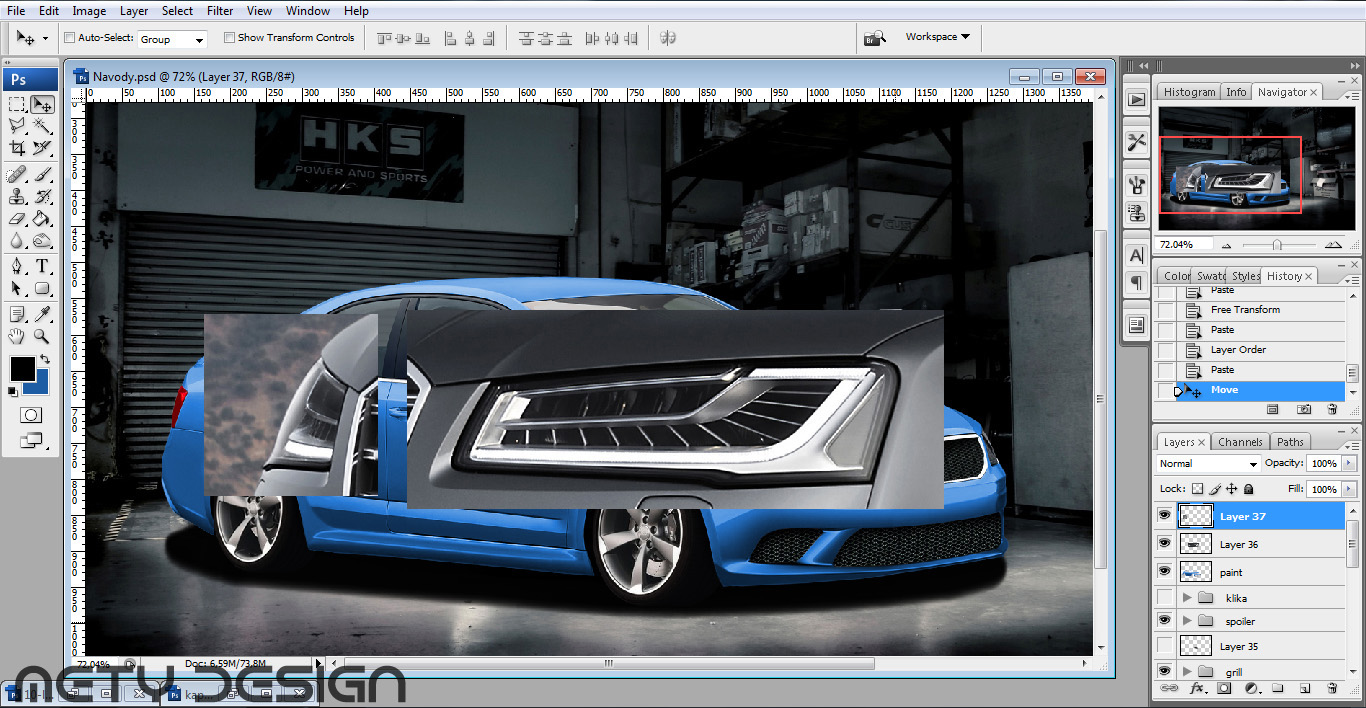The width and height of the screenshot is (1366, 708).
Task: Select the Crop tool
Action: click(x=17, y=148)
